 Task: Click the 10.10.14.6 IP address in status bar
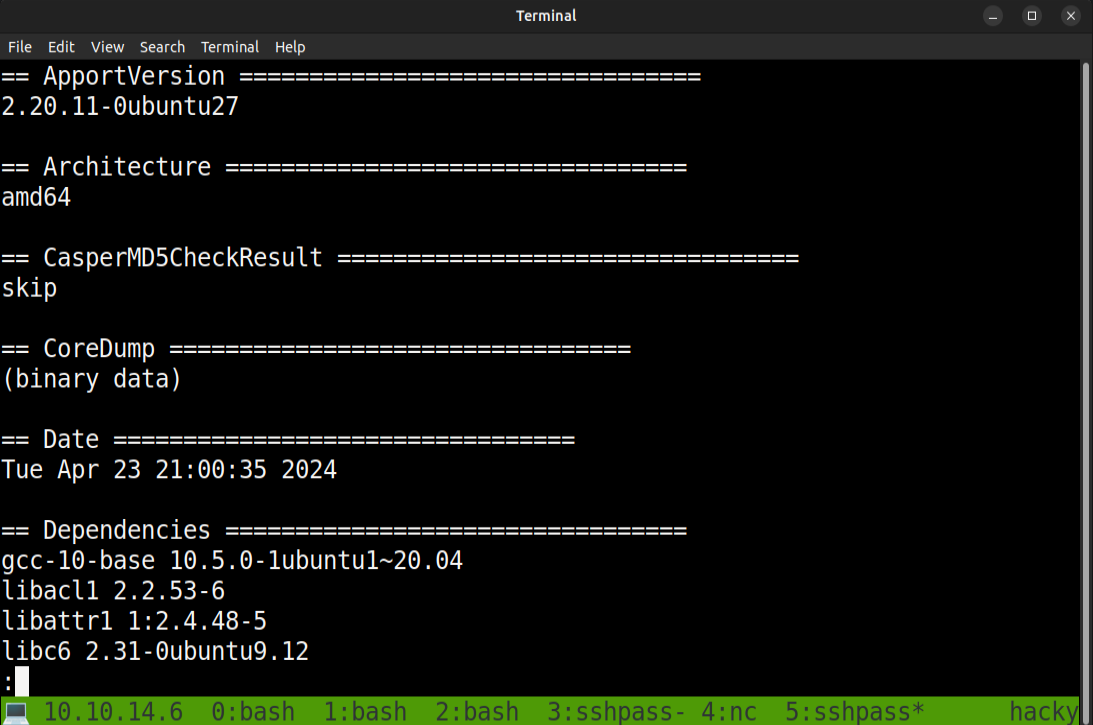[x=113, y=712]
